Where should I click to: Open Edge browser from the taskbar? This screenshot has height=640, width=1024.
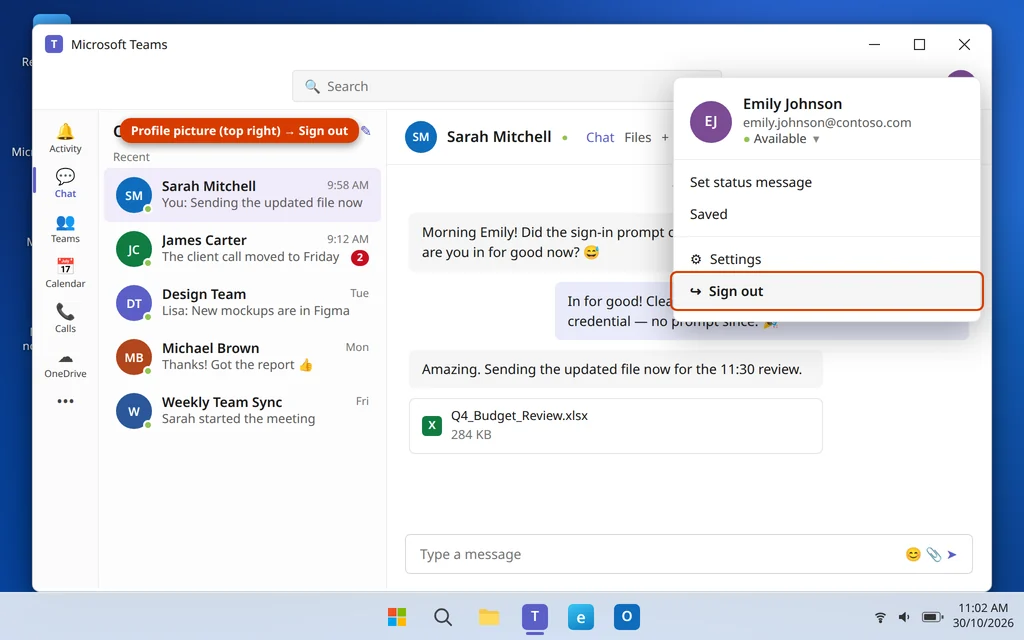[581, 616]
